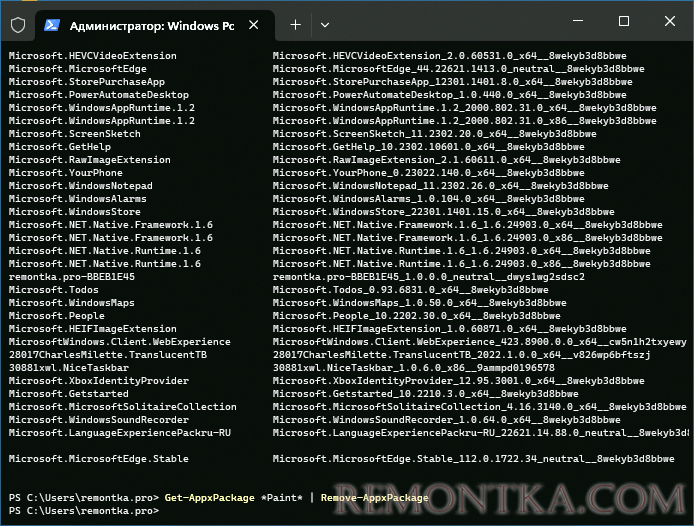Click Microsoft.MicrosoftSolitaireCollection name entry

point(123,407)
